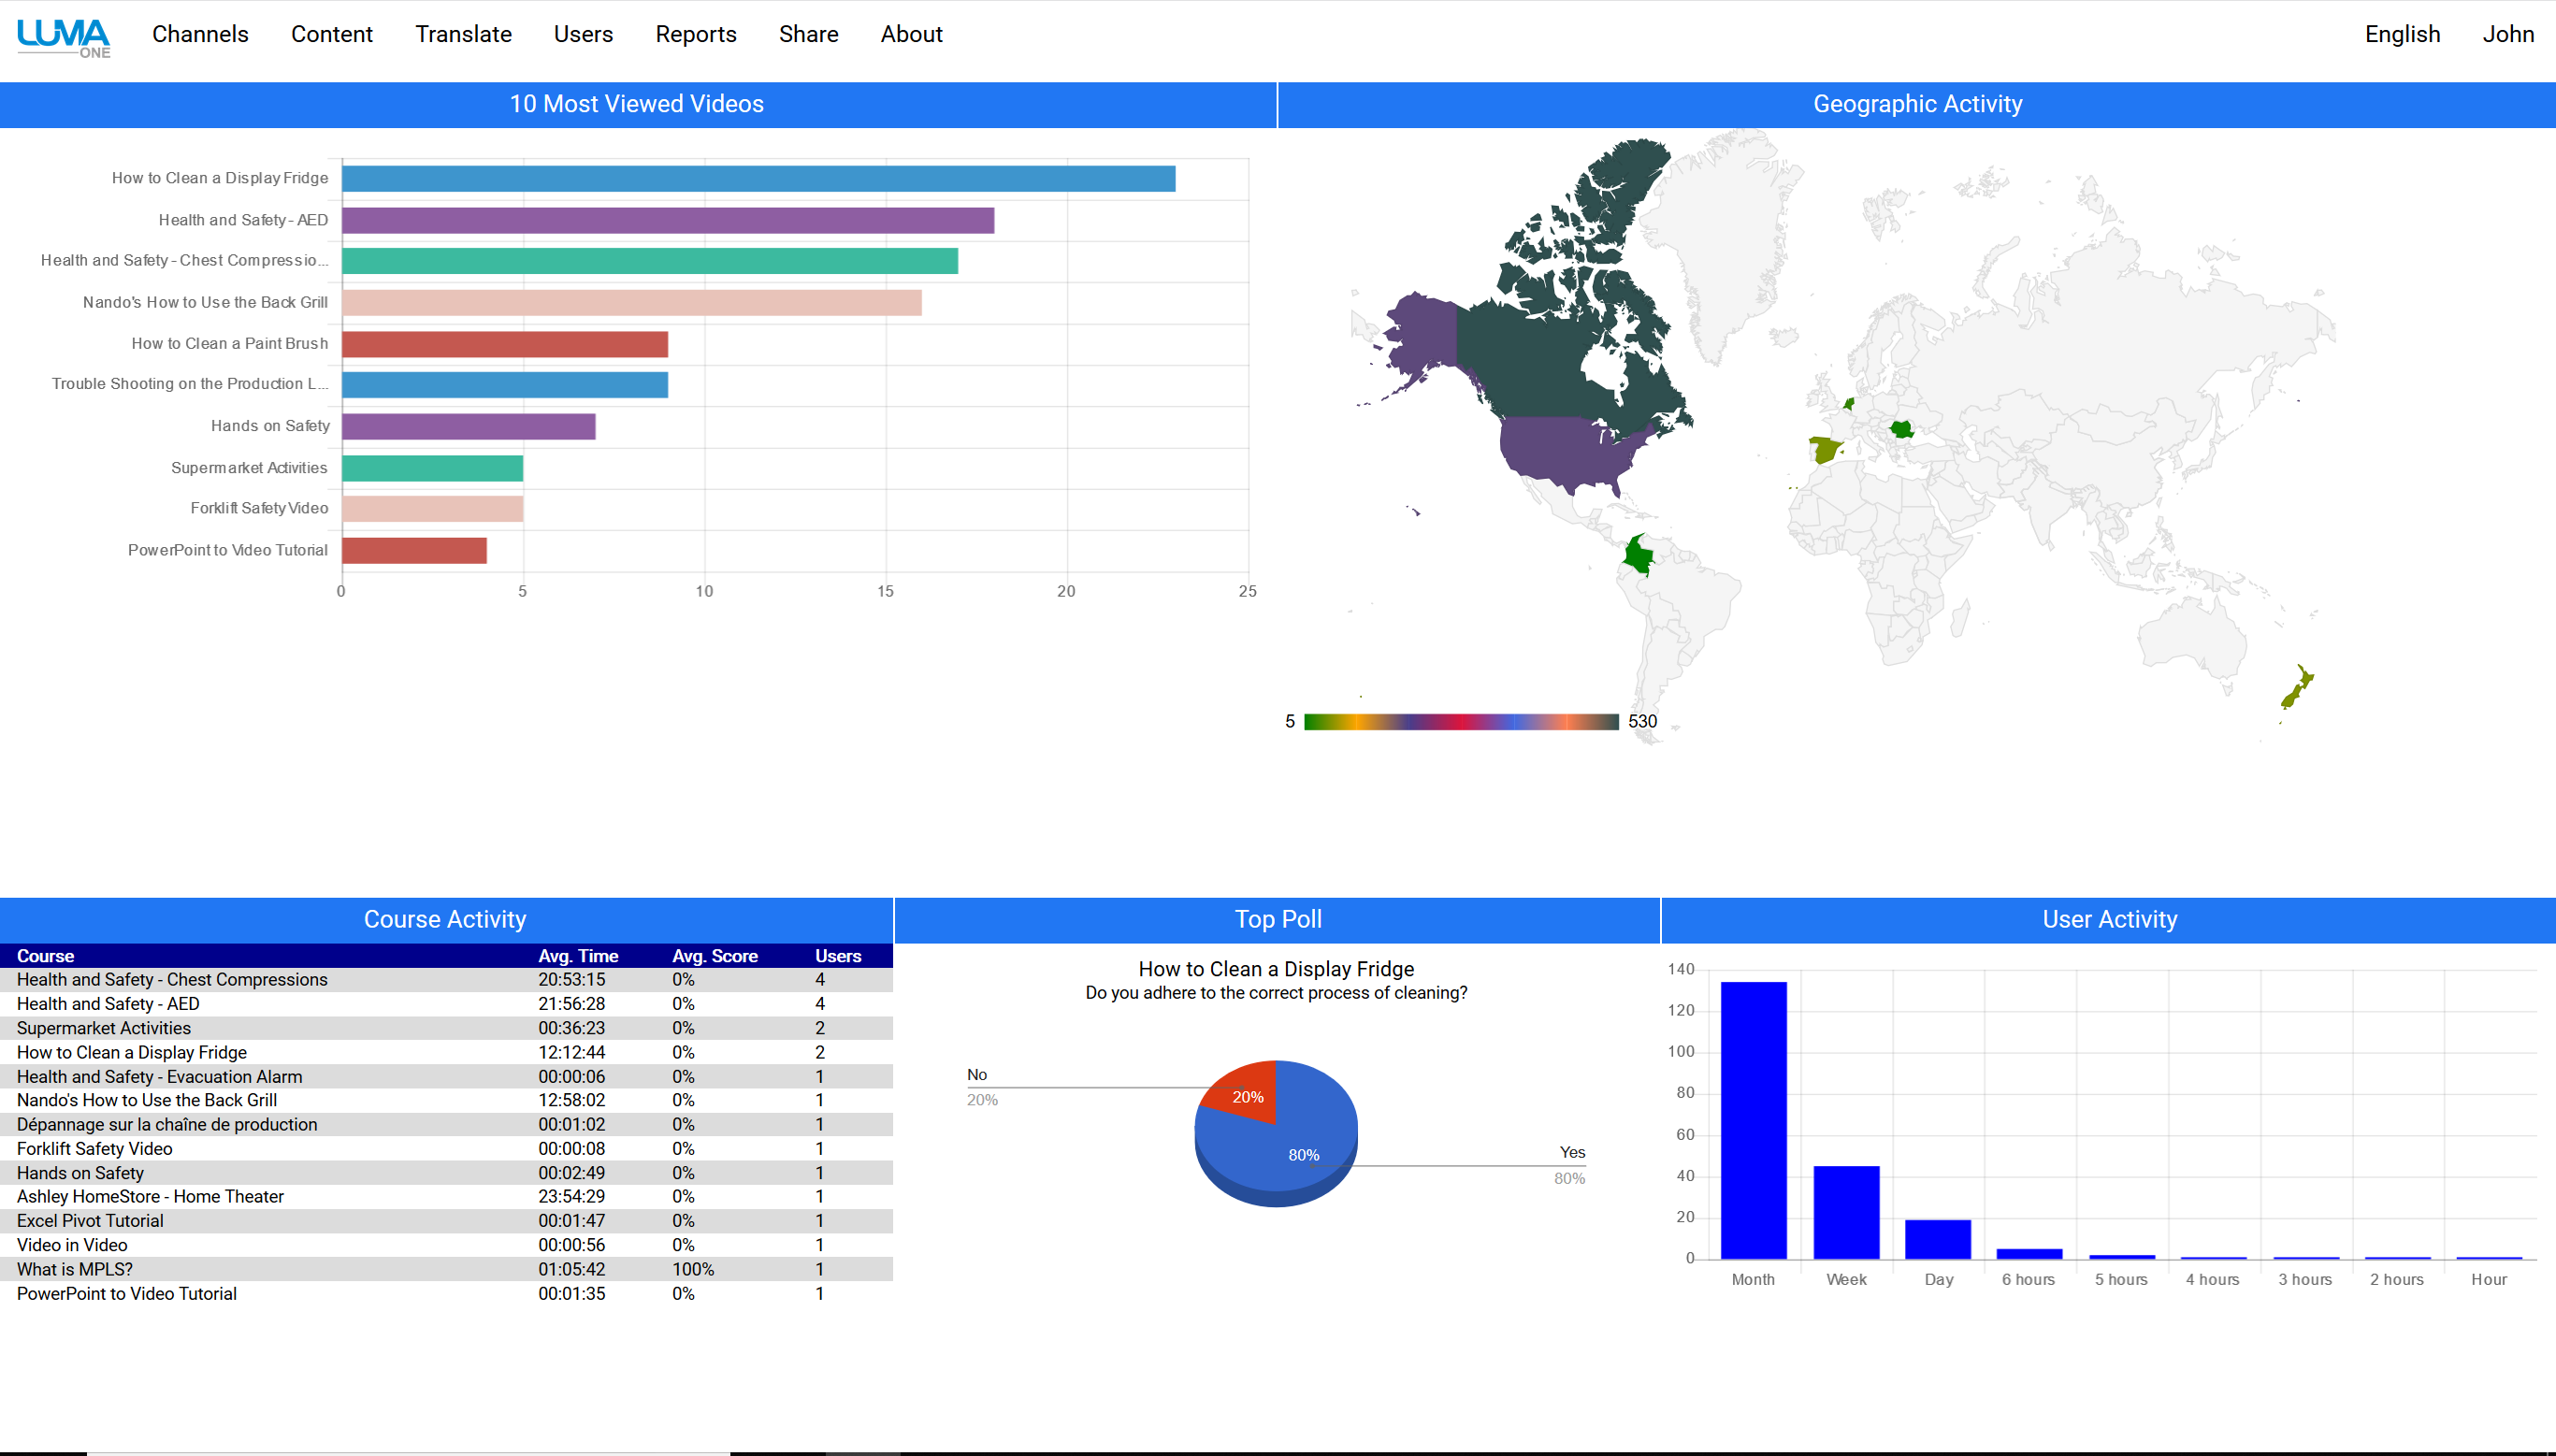
Task: Click the map color scale legend
Action: pyautogui.click(x=1460, y=722)
